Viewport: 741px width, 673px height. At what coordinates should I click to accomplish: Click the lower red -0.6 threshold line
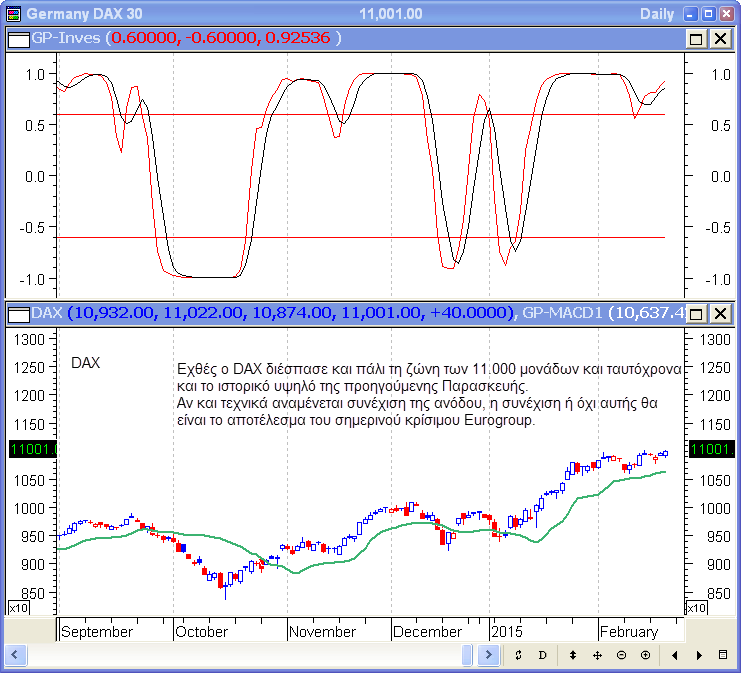361,237
